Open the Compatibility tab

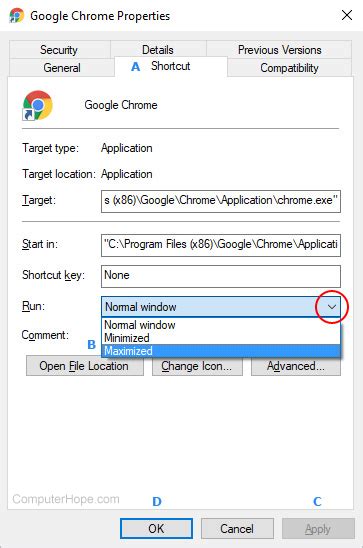(x=289, y=67)
